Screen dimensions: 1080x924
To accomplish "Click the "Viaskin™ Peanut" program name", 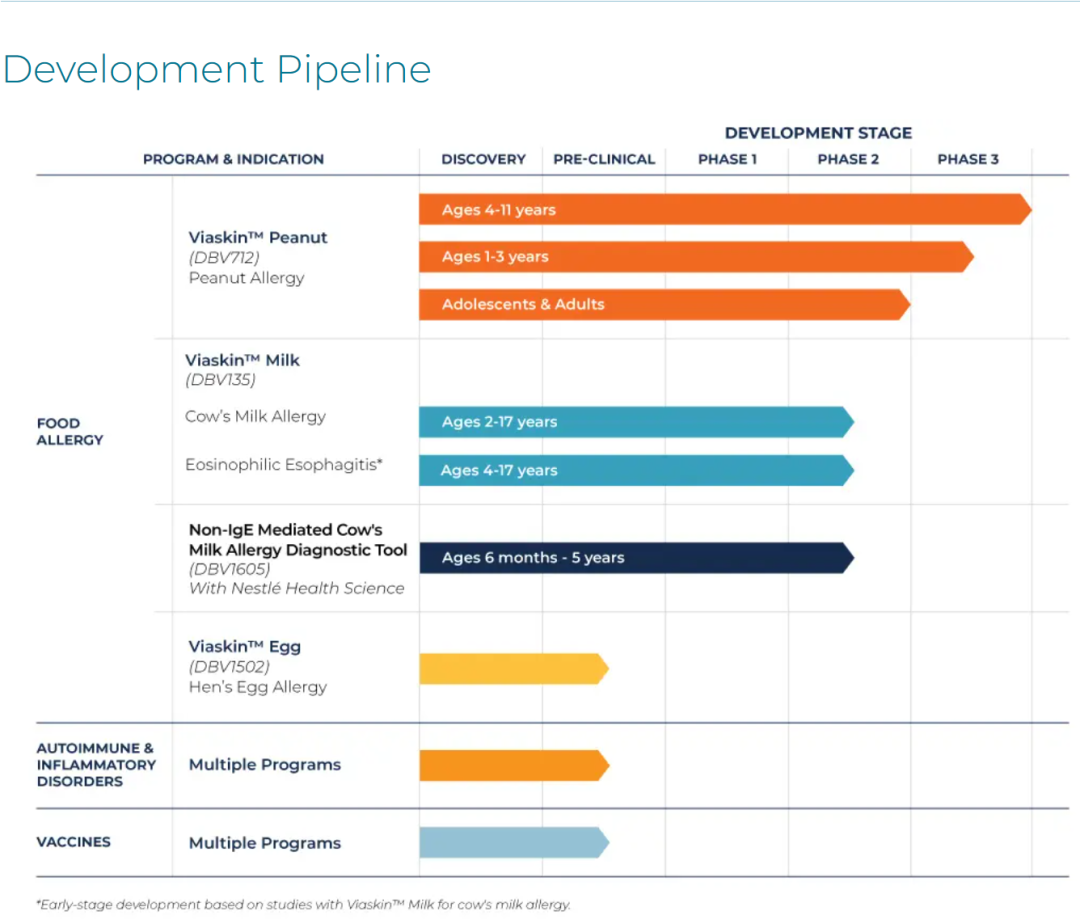I will coord(258,238).
